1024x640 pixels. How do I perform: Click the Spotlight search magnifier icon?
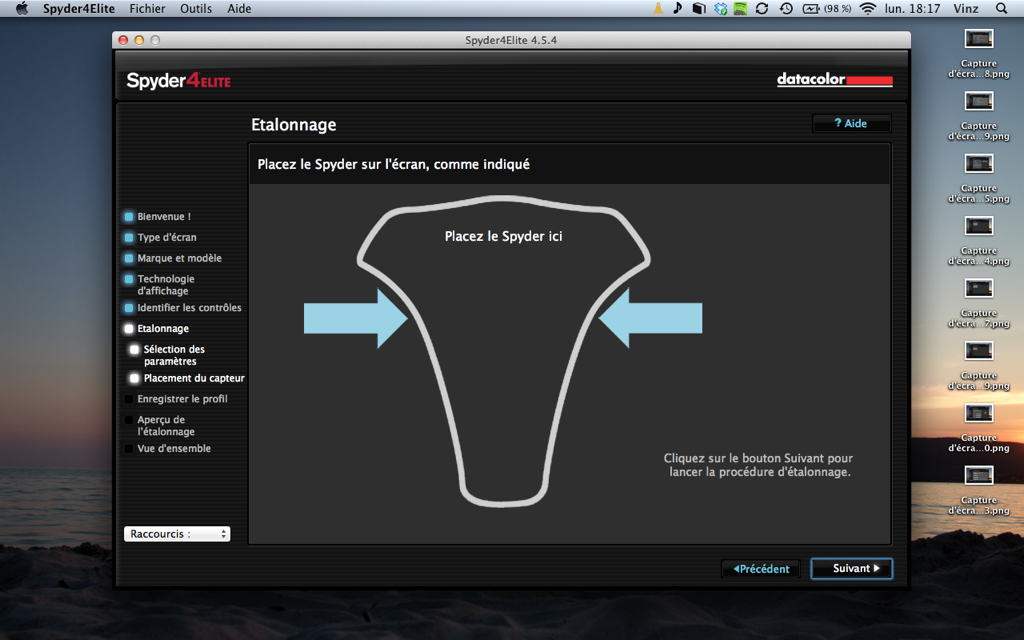(x=1002, y=8)
